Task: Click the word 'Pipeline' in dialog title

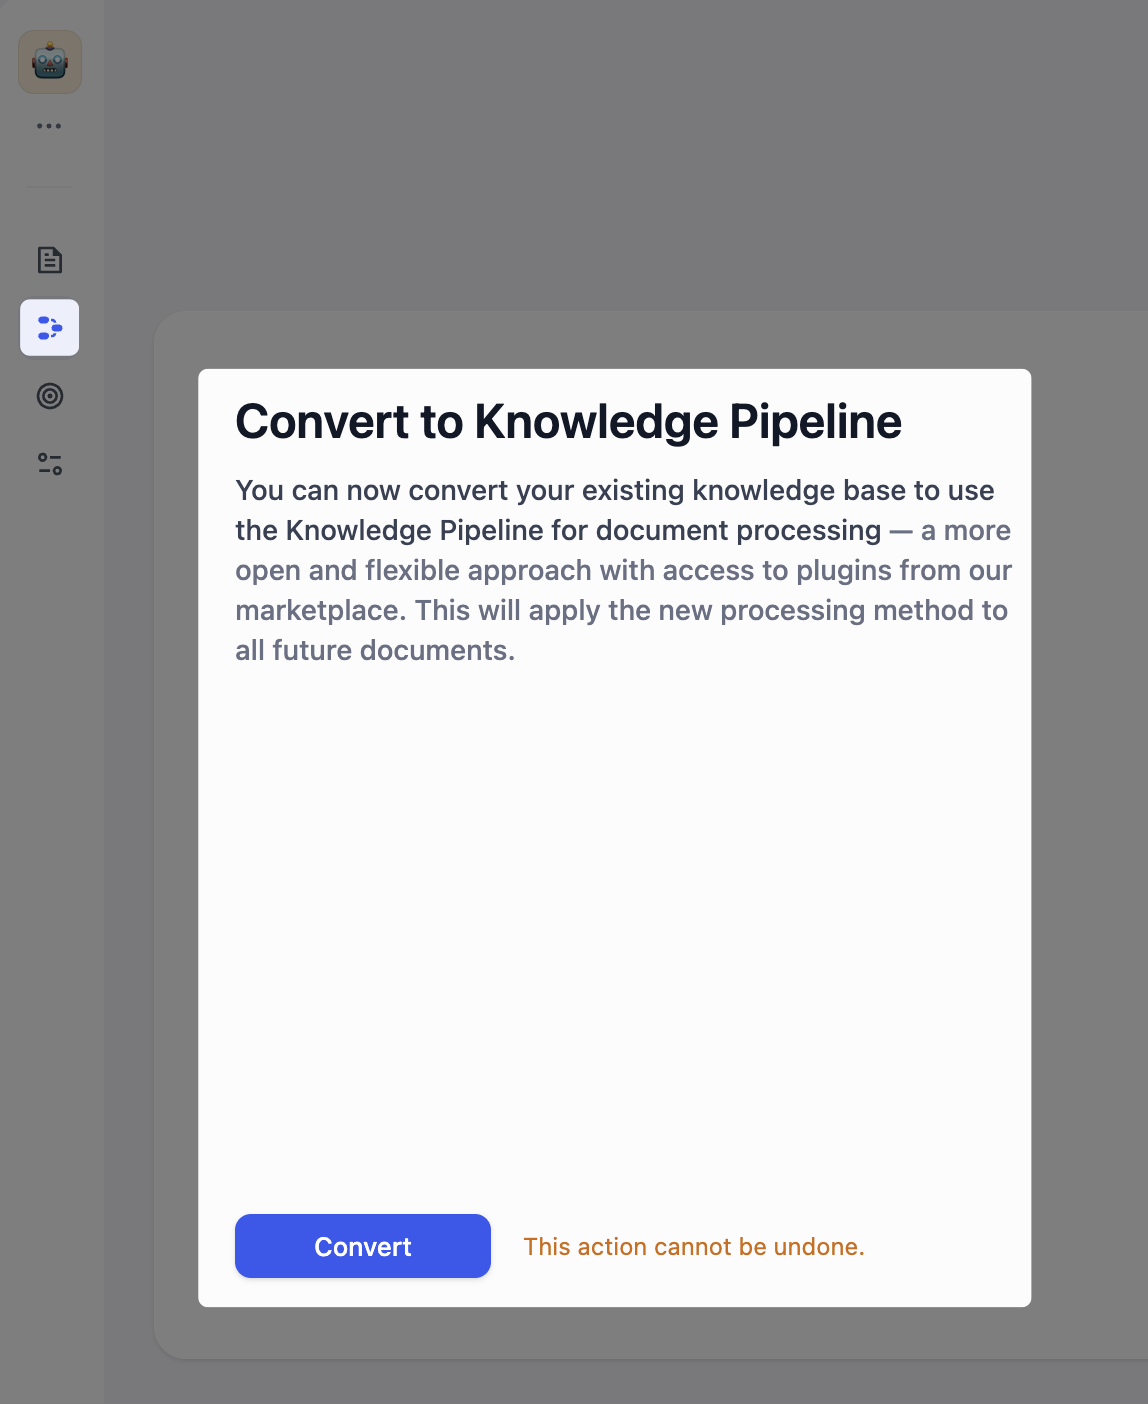Action: 815,422
